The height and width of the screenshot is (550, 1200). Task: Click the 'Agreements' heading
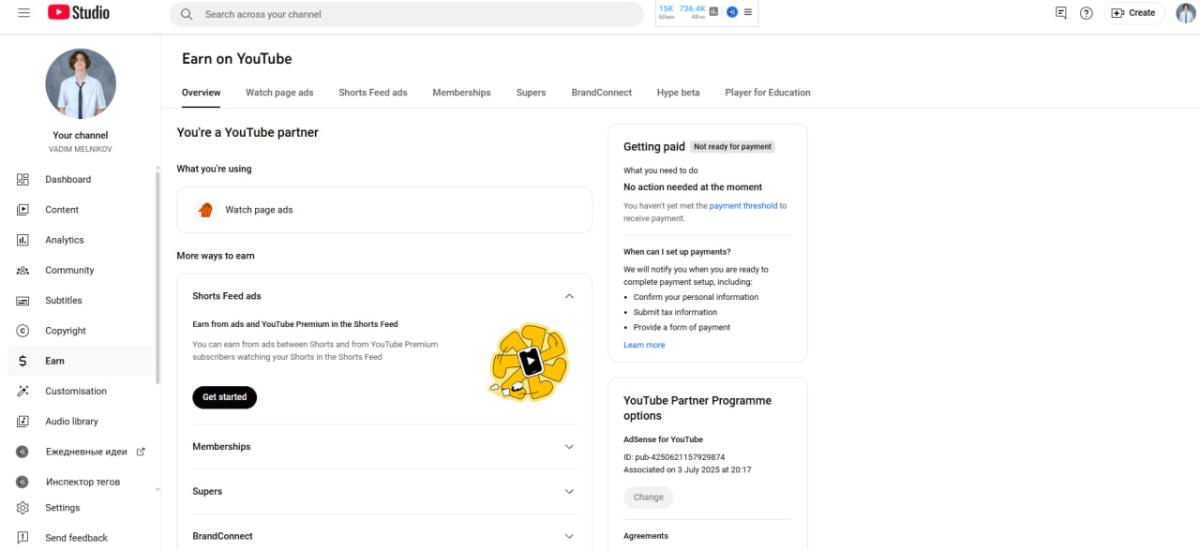point(646,536)
